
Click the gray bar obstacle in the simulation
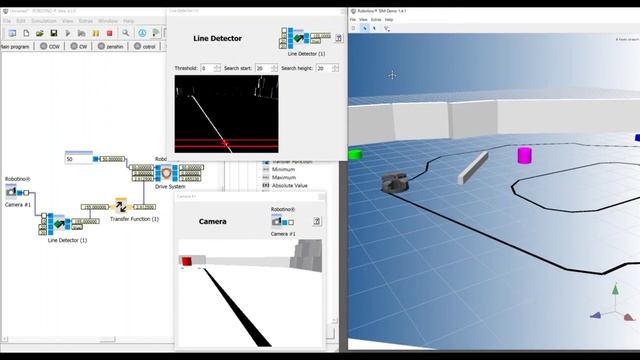(473, 168)
